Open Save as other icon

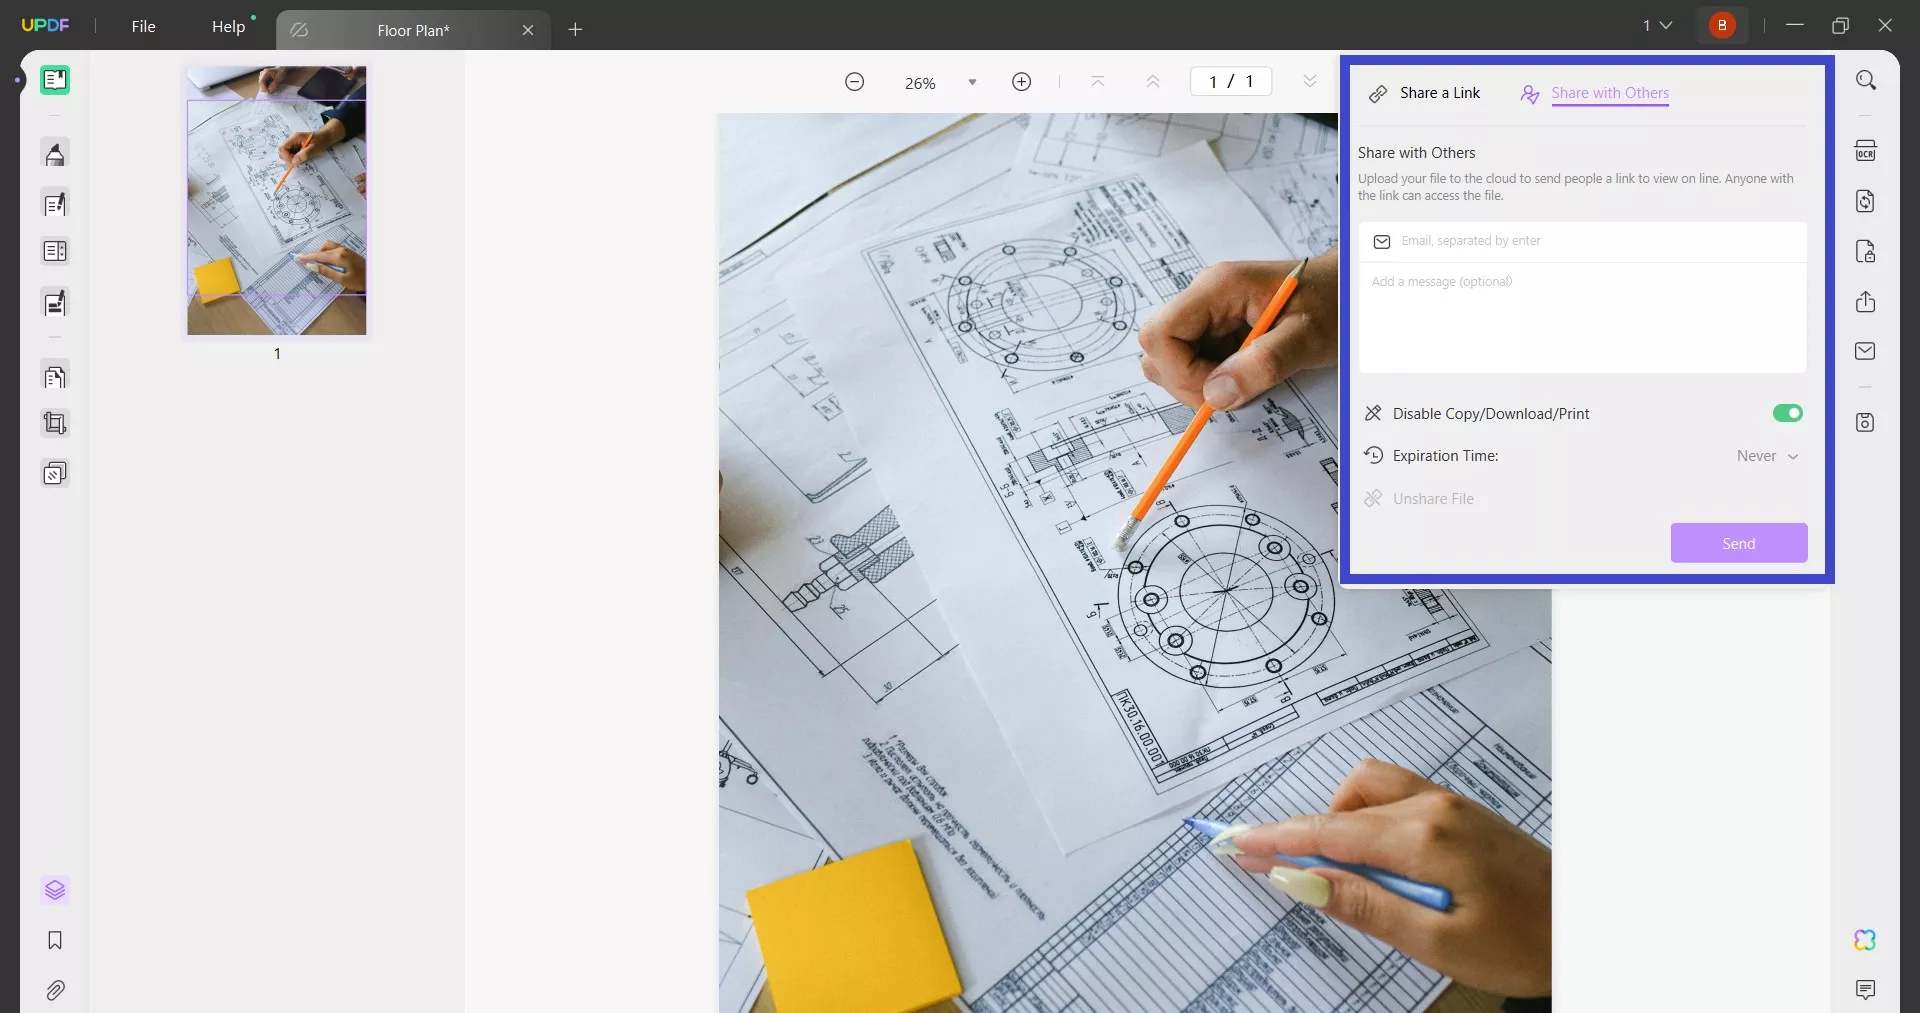[x=1865, y=422]
